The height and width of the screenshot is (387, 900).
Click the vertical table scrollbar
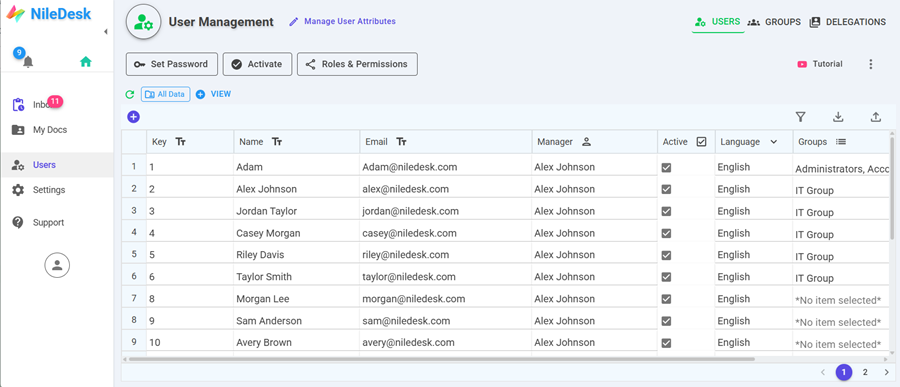(x=892, y=188)
